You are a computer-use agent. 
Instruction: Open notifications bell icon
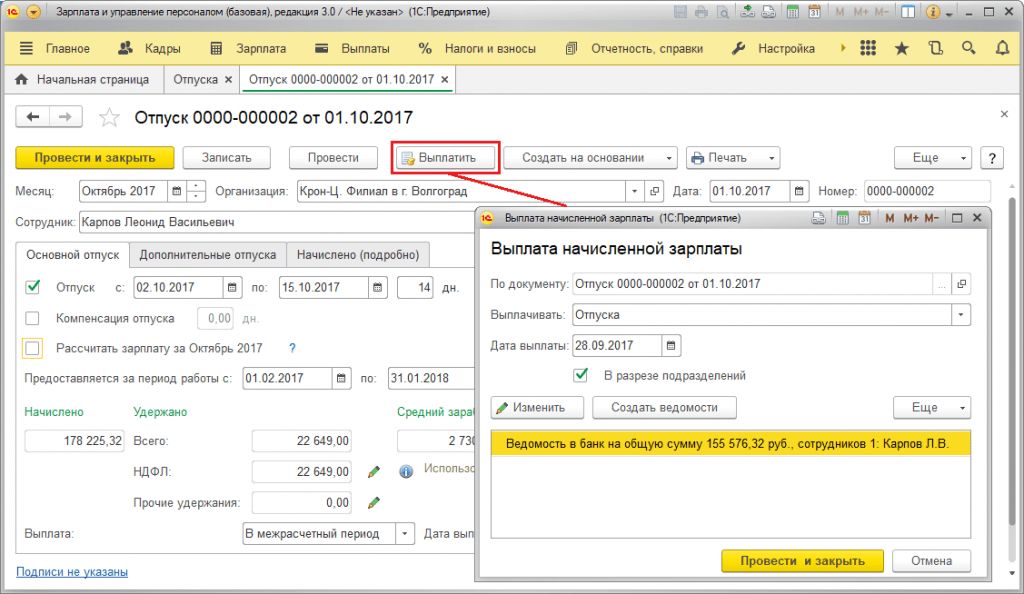[1002, 48]
